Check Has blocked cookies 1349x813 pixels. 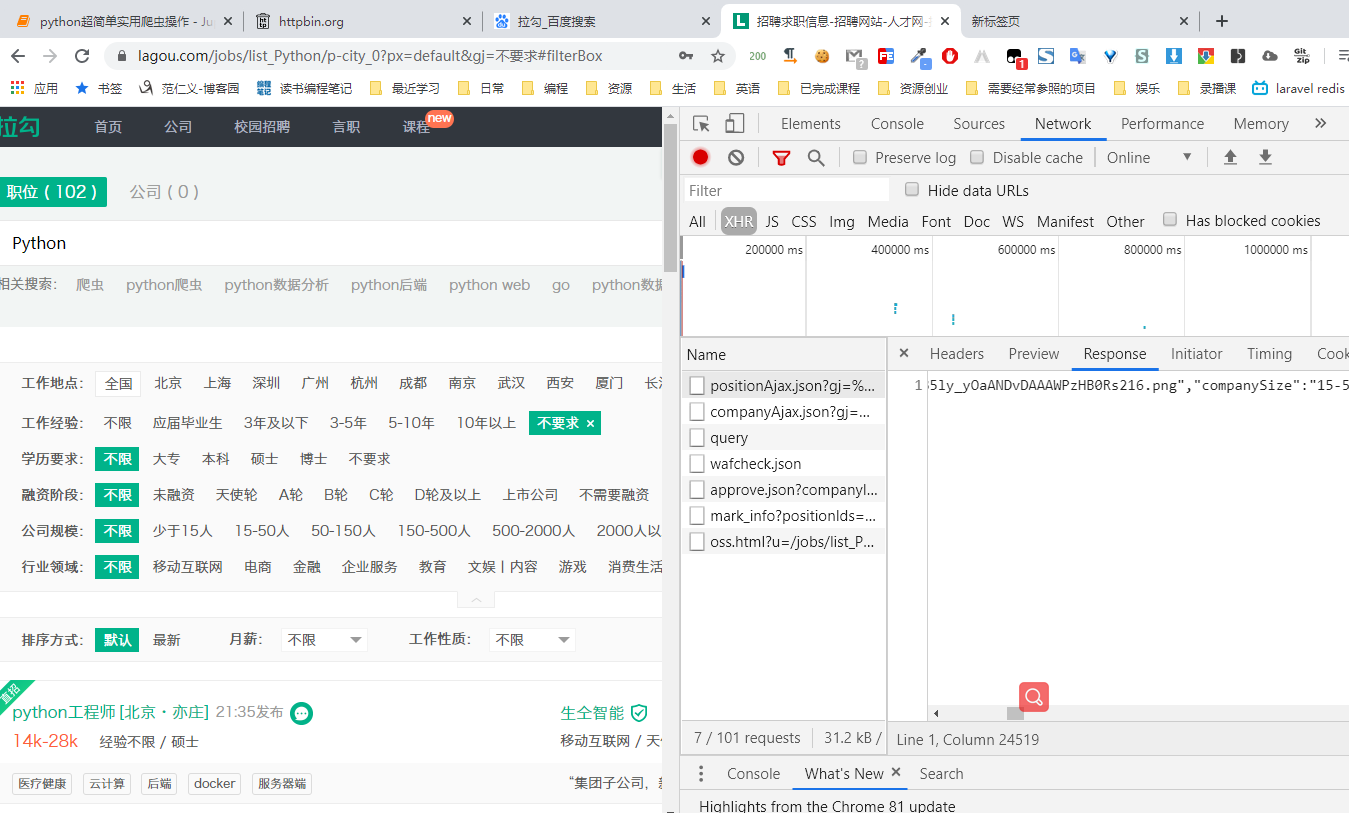coord(1170,220)
